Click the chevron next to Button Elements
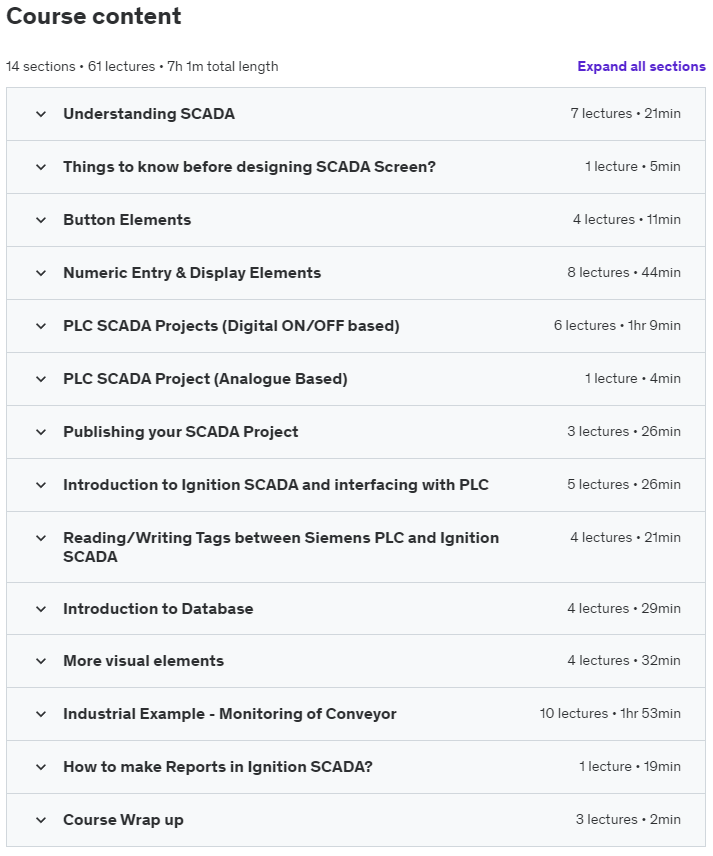The height and width of the screenshot is (856, 713). [41, 220]
